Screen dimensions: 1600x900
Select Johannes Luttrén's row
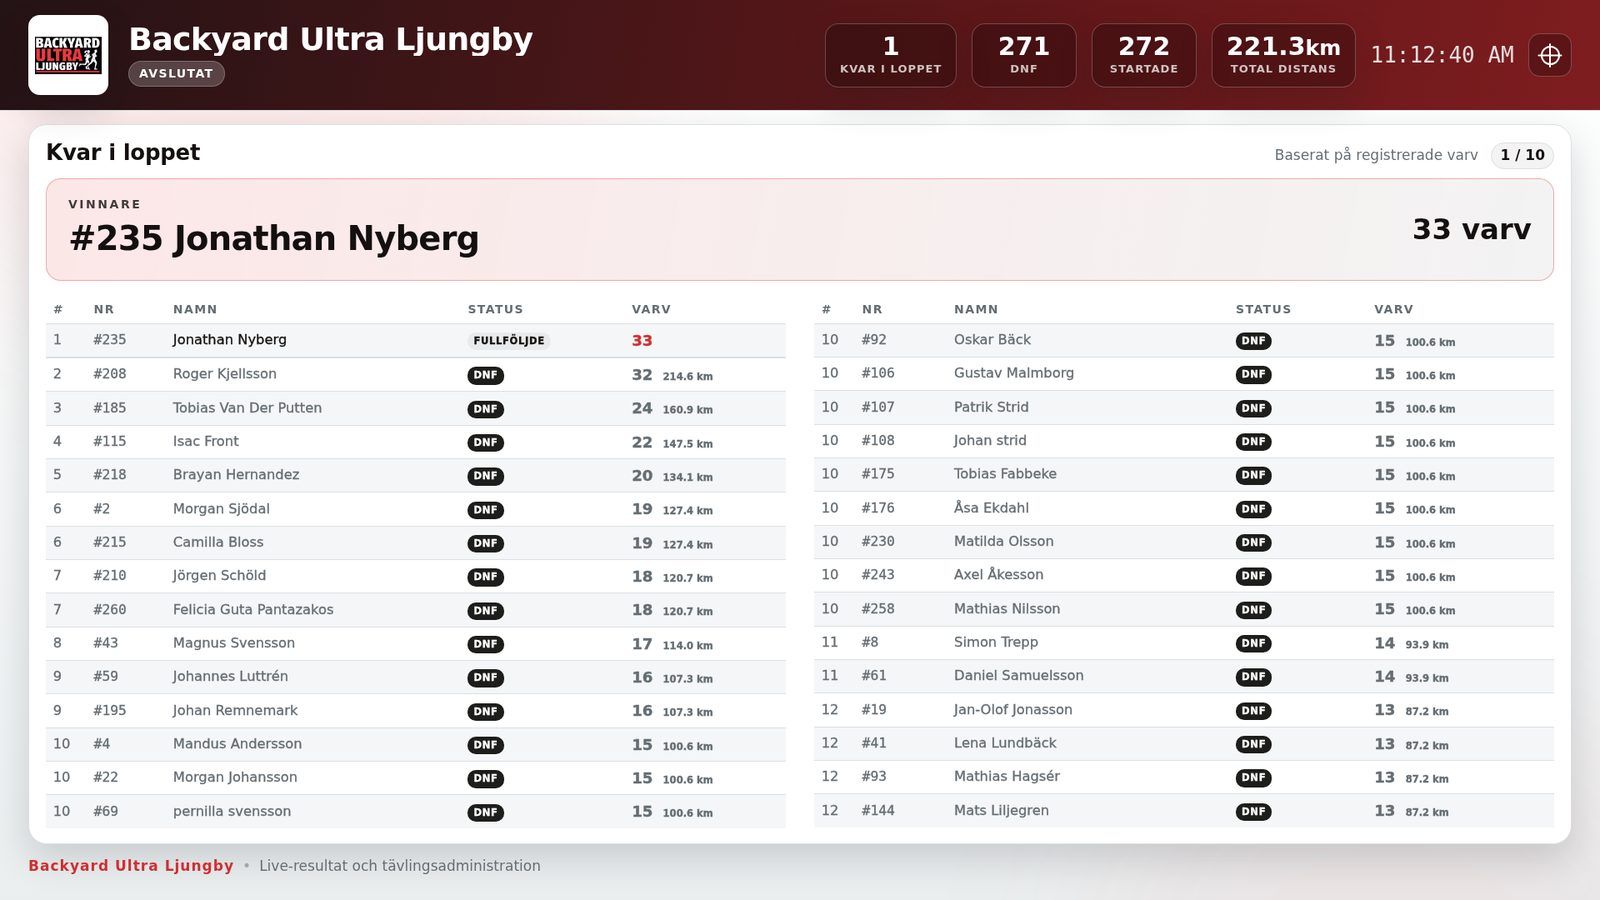pos(416,677)
